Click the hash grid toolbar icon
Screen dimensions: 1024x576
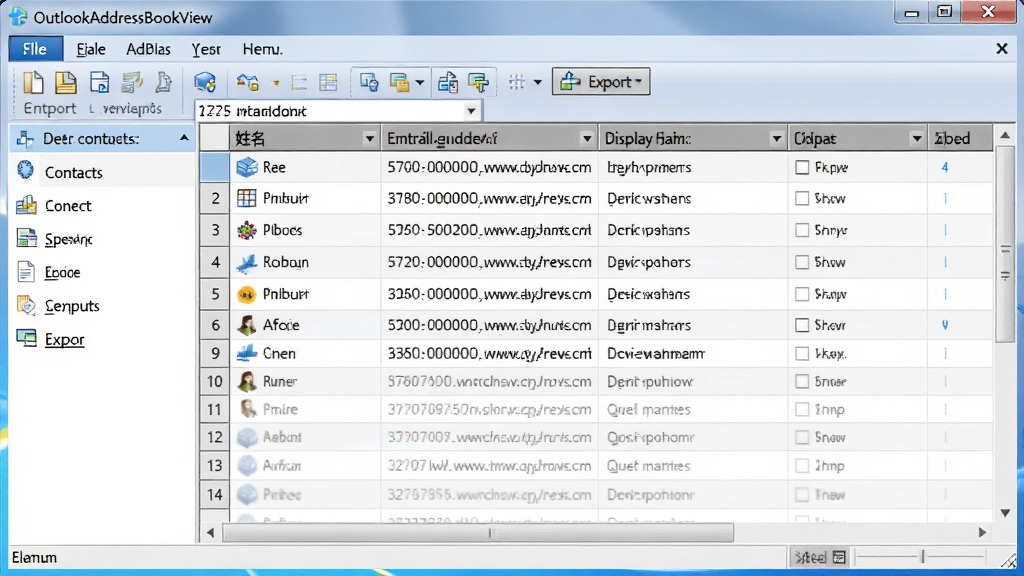tap(517, 82)
